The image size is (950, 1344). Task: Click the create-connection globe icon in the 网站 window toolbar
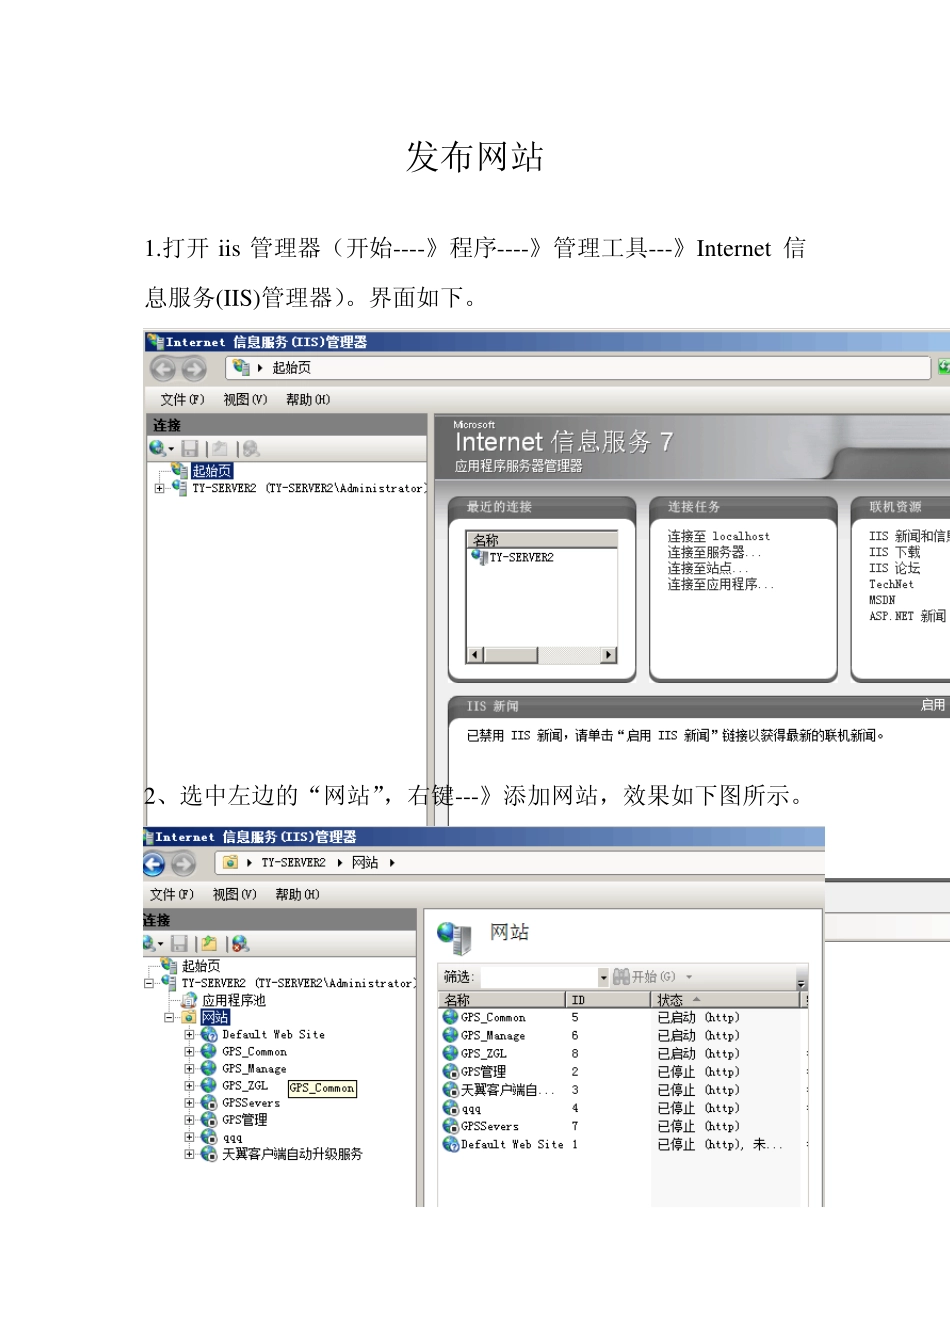151,943
